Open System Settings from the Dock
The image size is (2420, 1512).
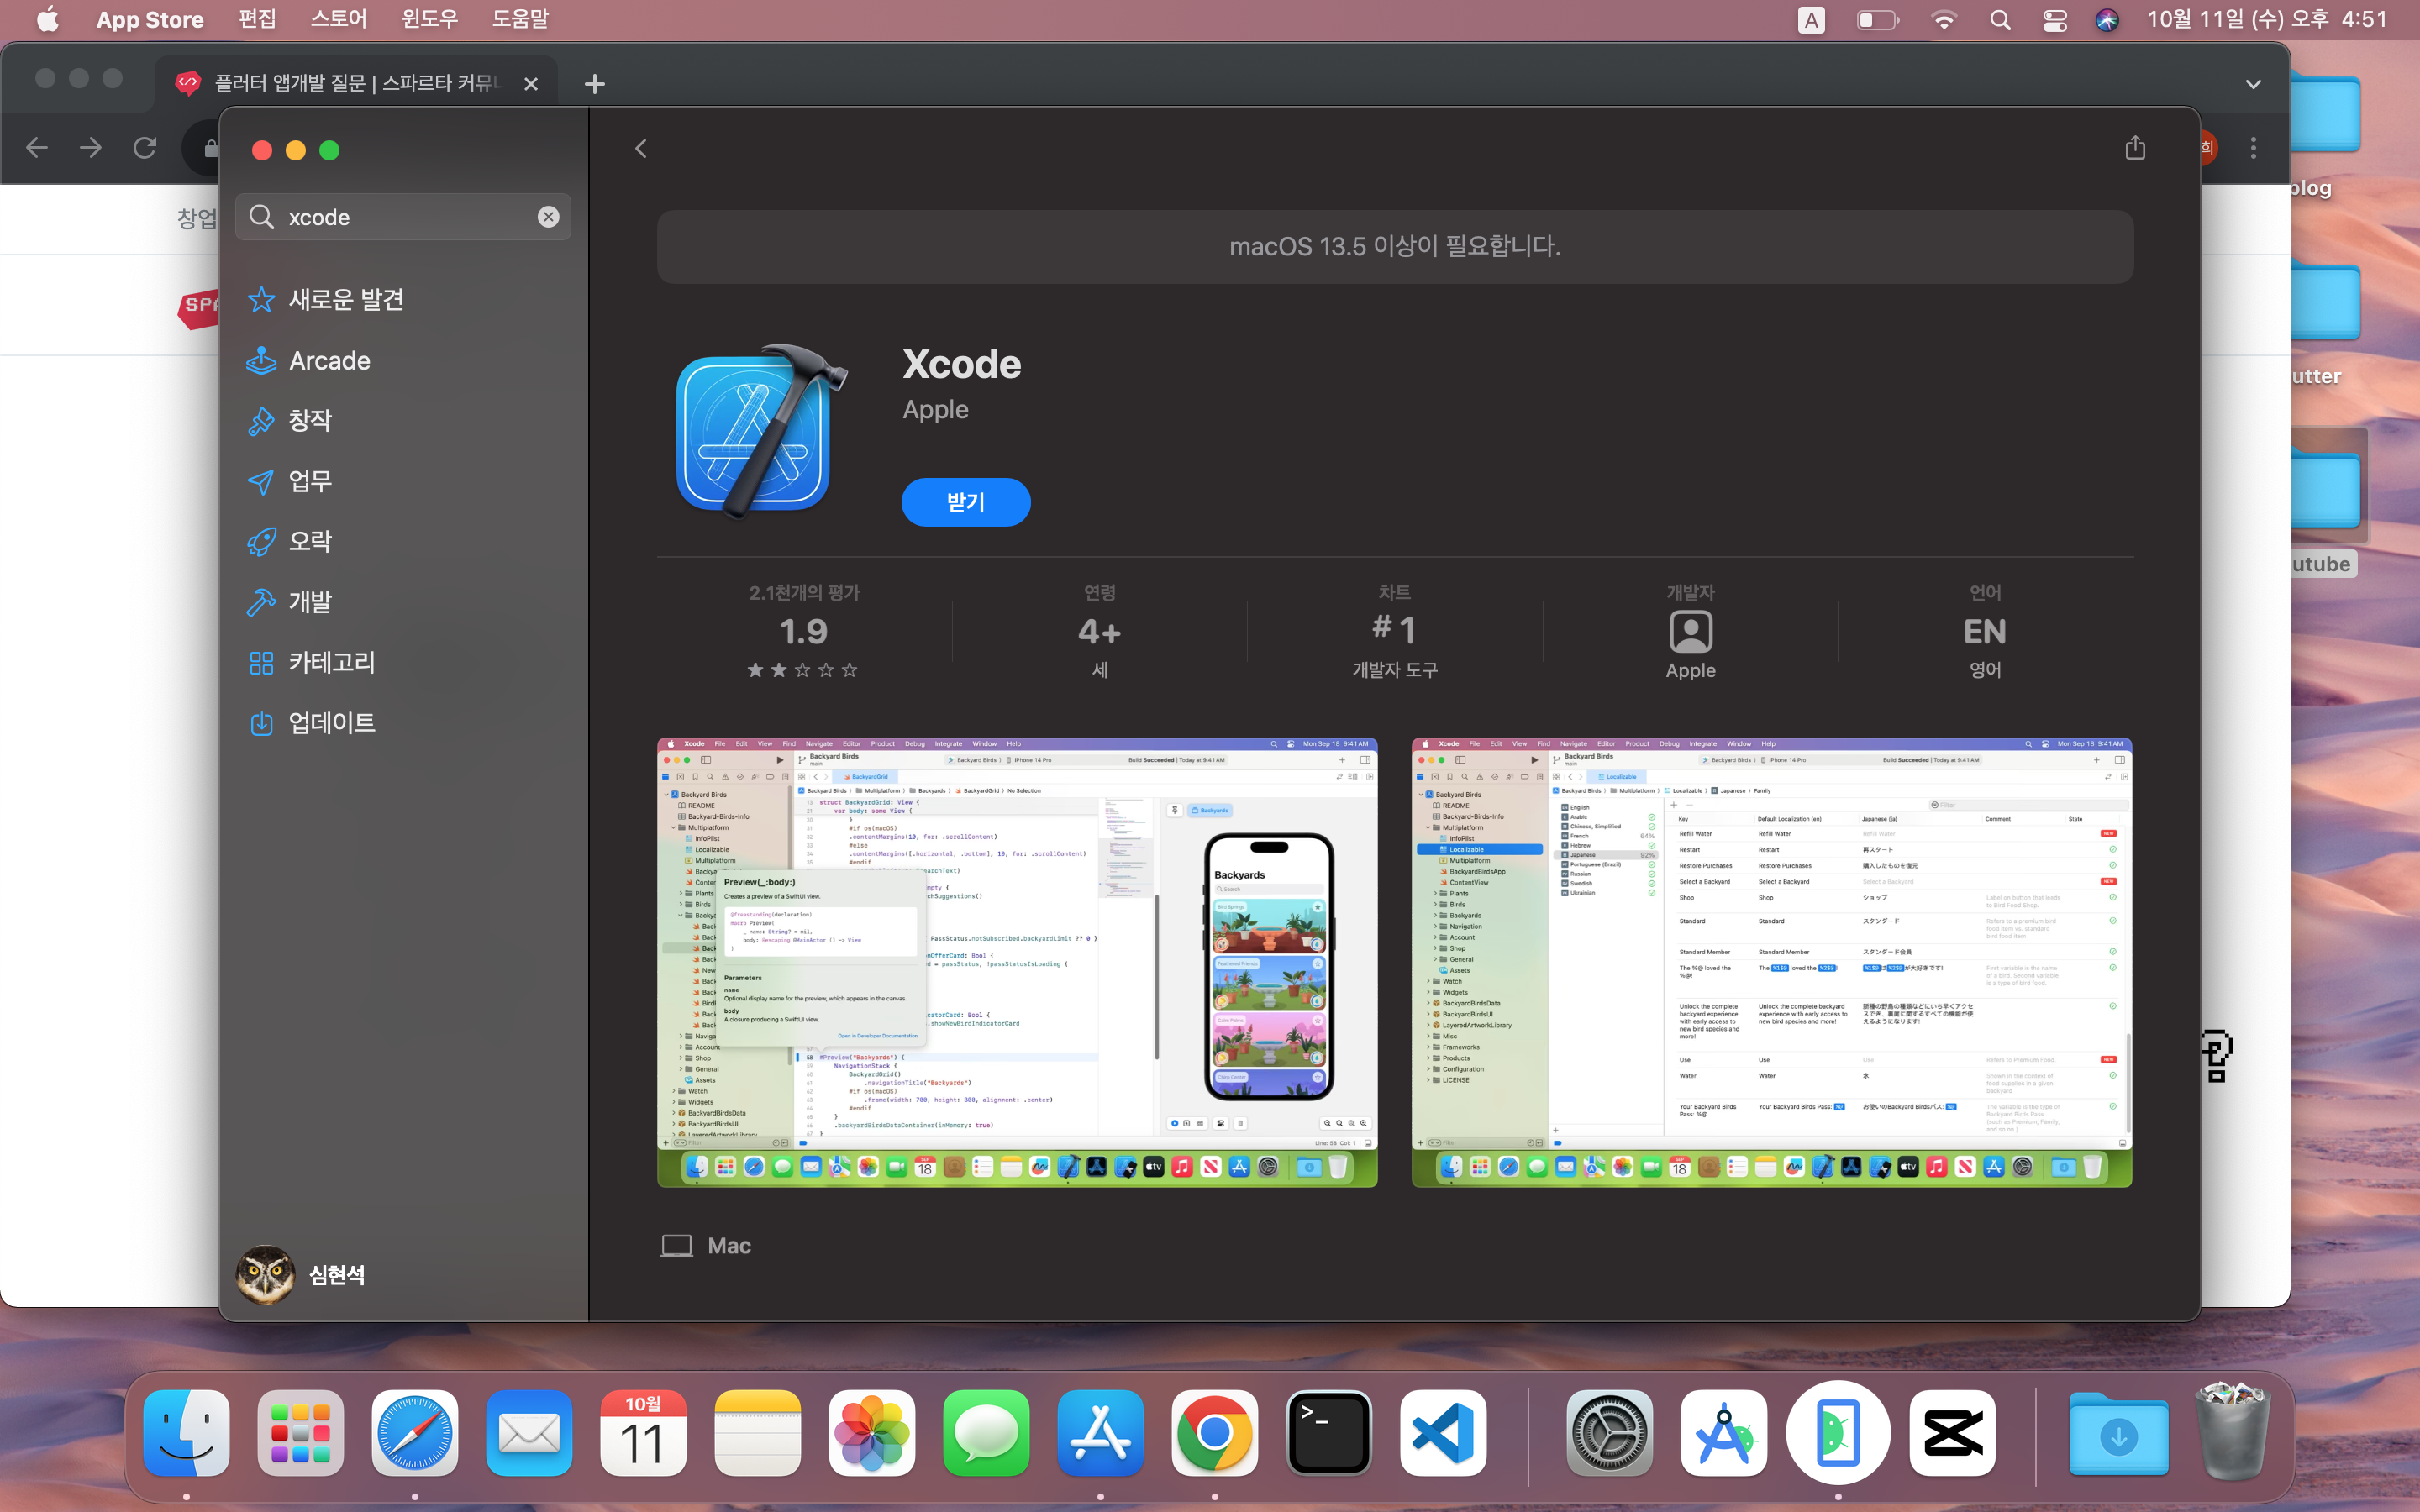[1610, 1433]
